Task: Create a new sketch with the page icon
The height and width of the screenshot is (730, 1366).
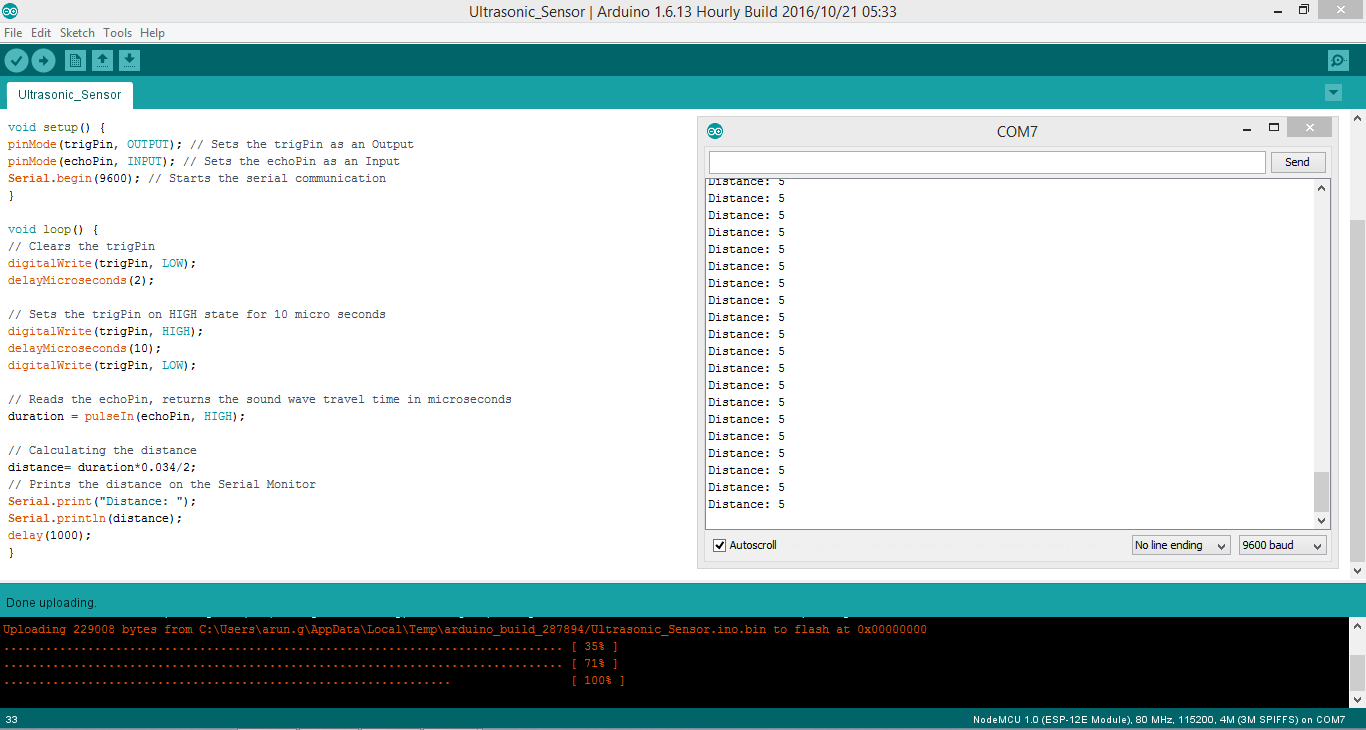Action: (x=75, y=61)
